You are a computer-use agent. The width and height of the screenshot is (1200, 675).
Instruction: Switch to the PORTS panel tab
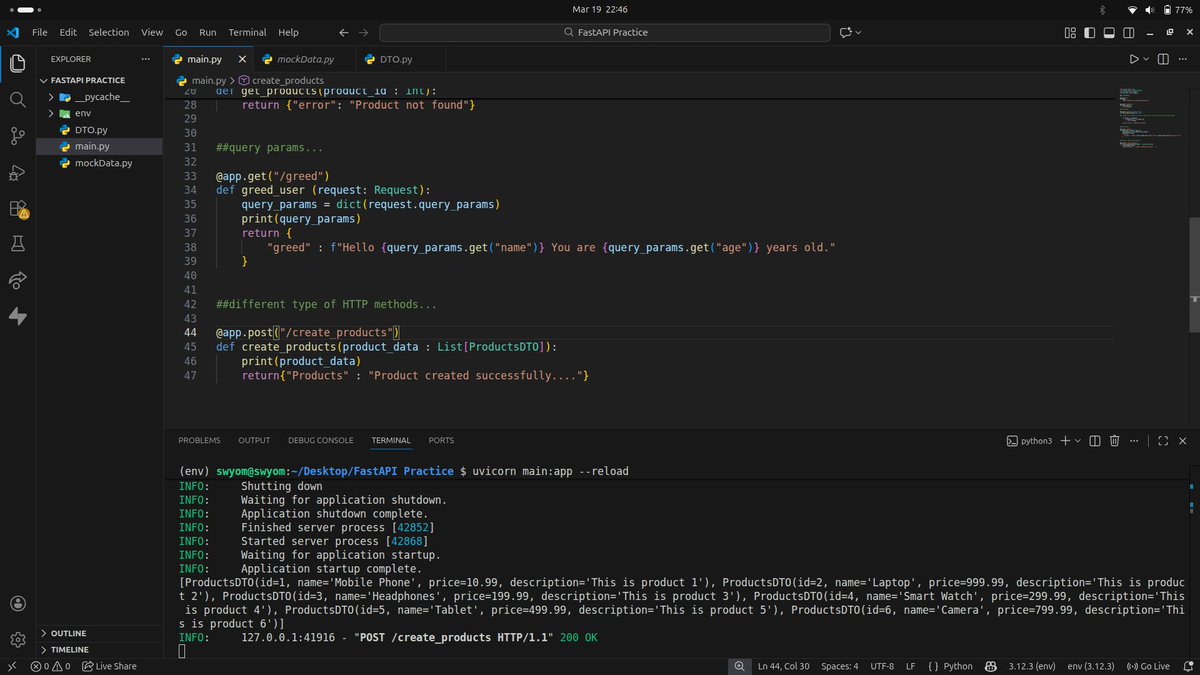coord(441,440)
